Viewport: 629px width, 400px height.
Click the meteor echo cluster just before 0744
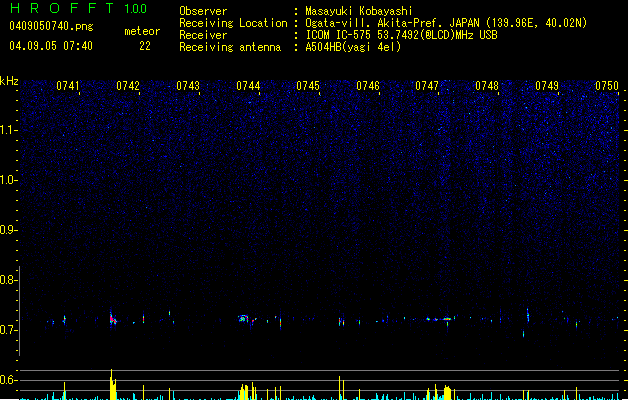pyautogui.click(x=243, y=319)
